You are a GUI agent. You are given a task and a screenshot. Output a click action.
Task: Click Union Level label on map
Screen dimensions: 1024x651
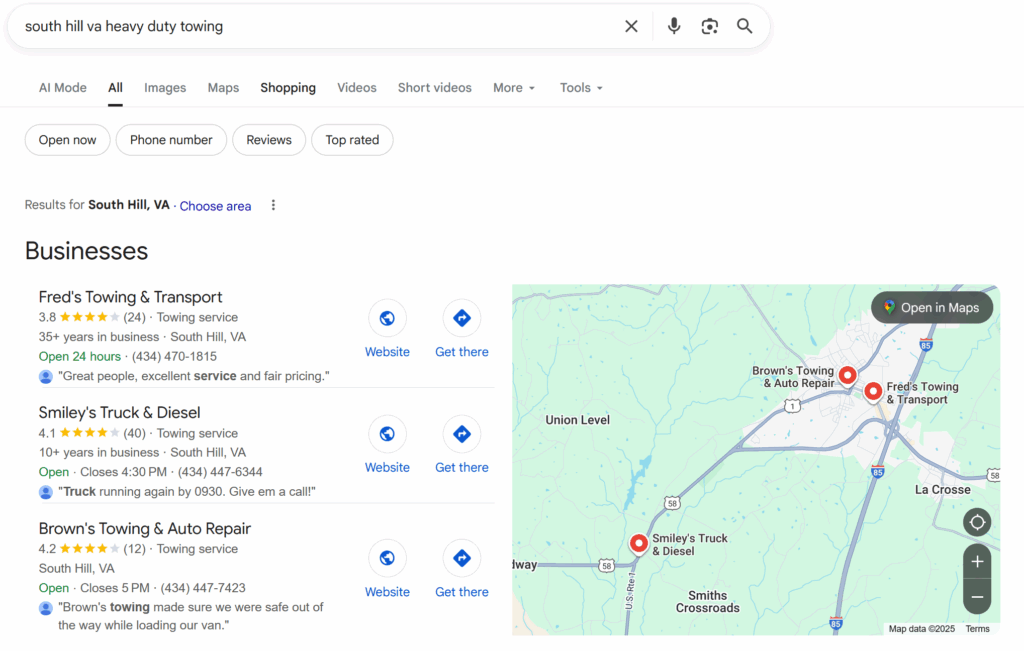[577, 420]
